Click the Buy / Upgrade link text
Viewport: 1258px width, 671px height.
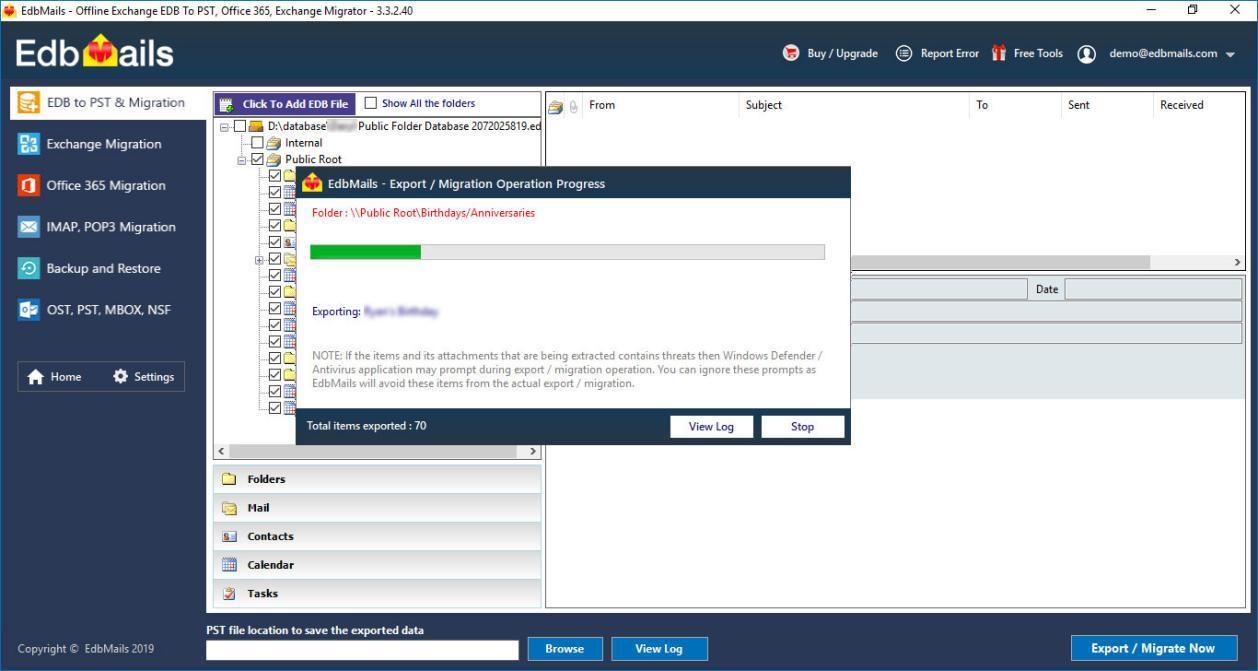coord(842,54)
